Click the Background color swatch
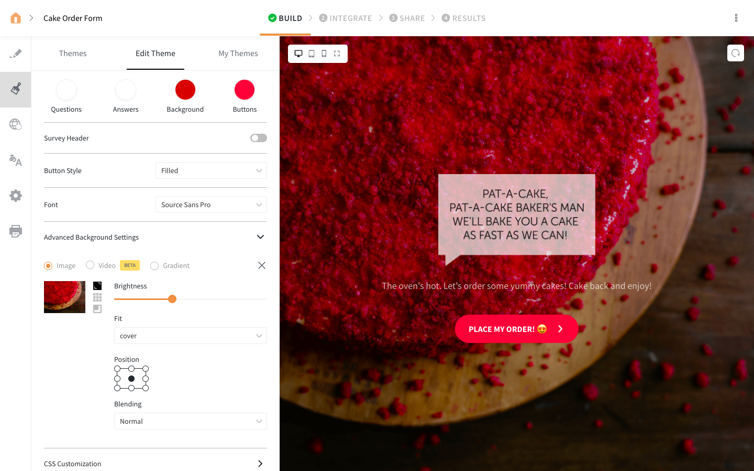 185,90
